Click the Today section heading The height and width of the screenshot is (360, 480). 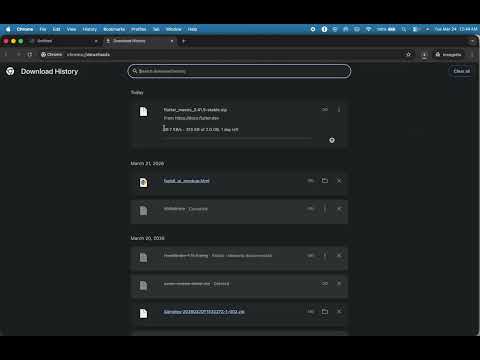(137, 92)
